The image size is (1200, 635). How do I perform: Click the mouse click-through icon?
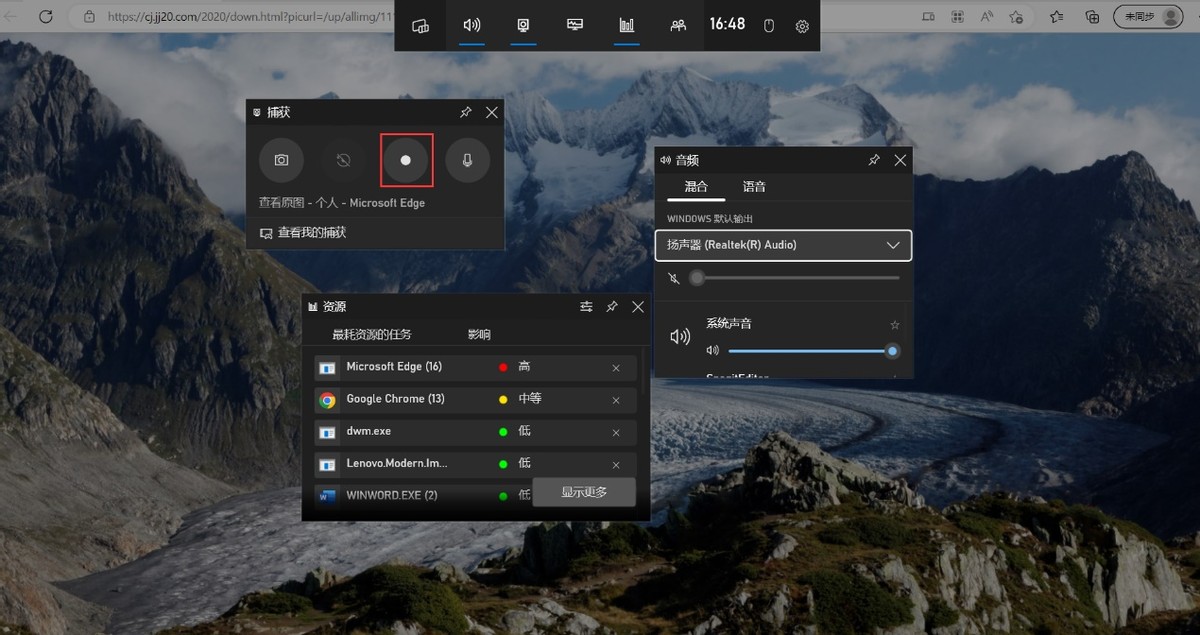[769, 26]
